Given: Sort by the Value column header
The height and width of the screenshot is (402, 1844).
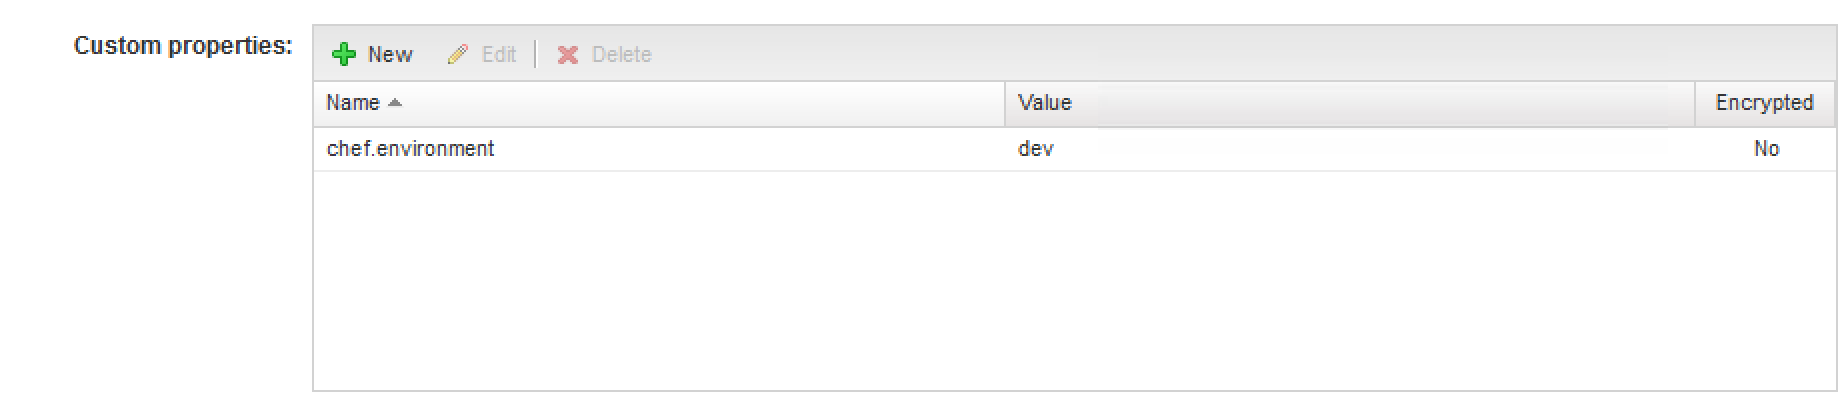Looking at the screenshot, I should click(1350, 103).
